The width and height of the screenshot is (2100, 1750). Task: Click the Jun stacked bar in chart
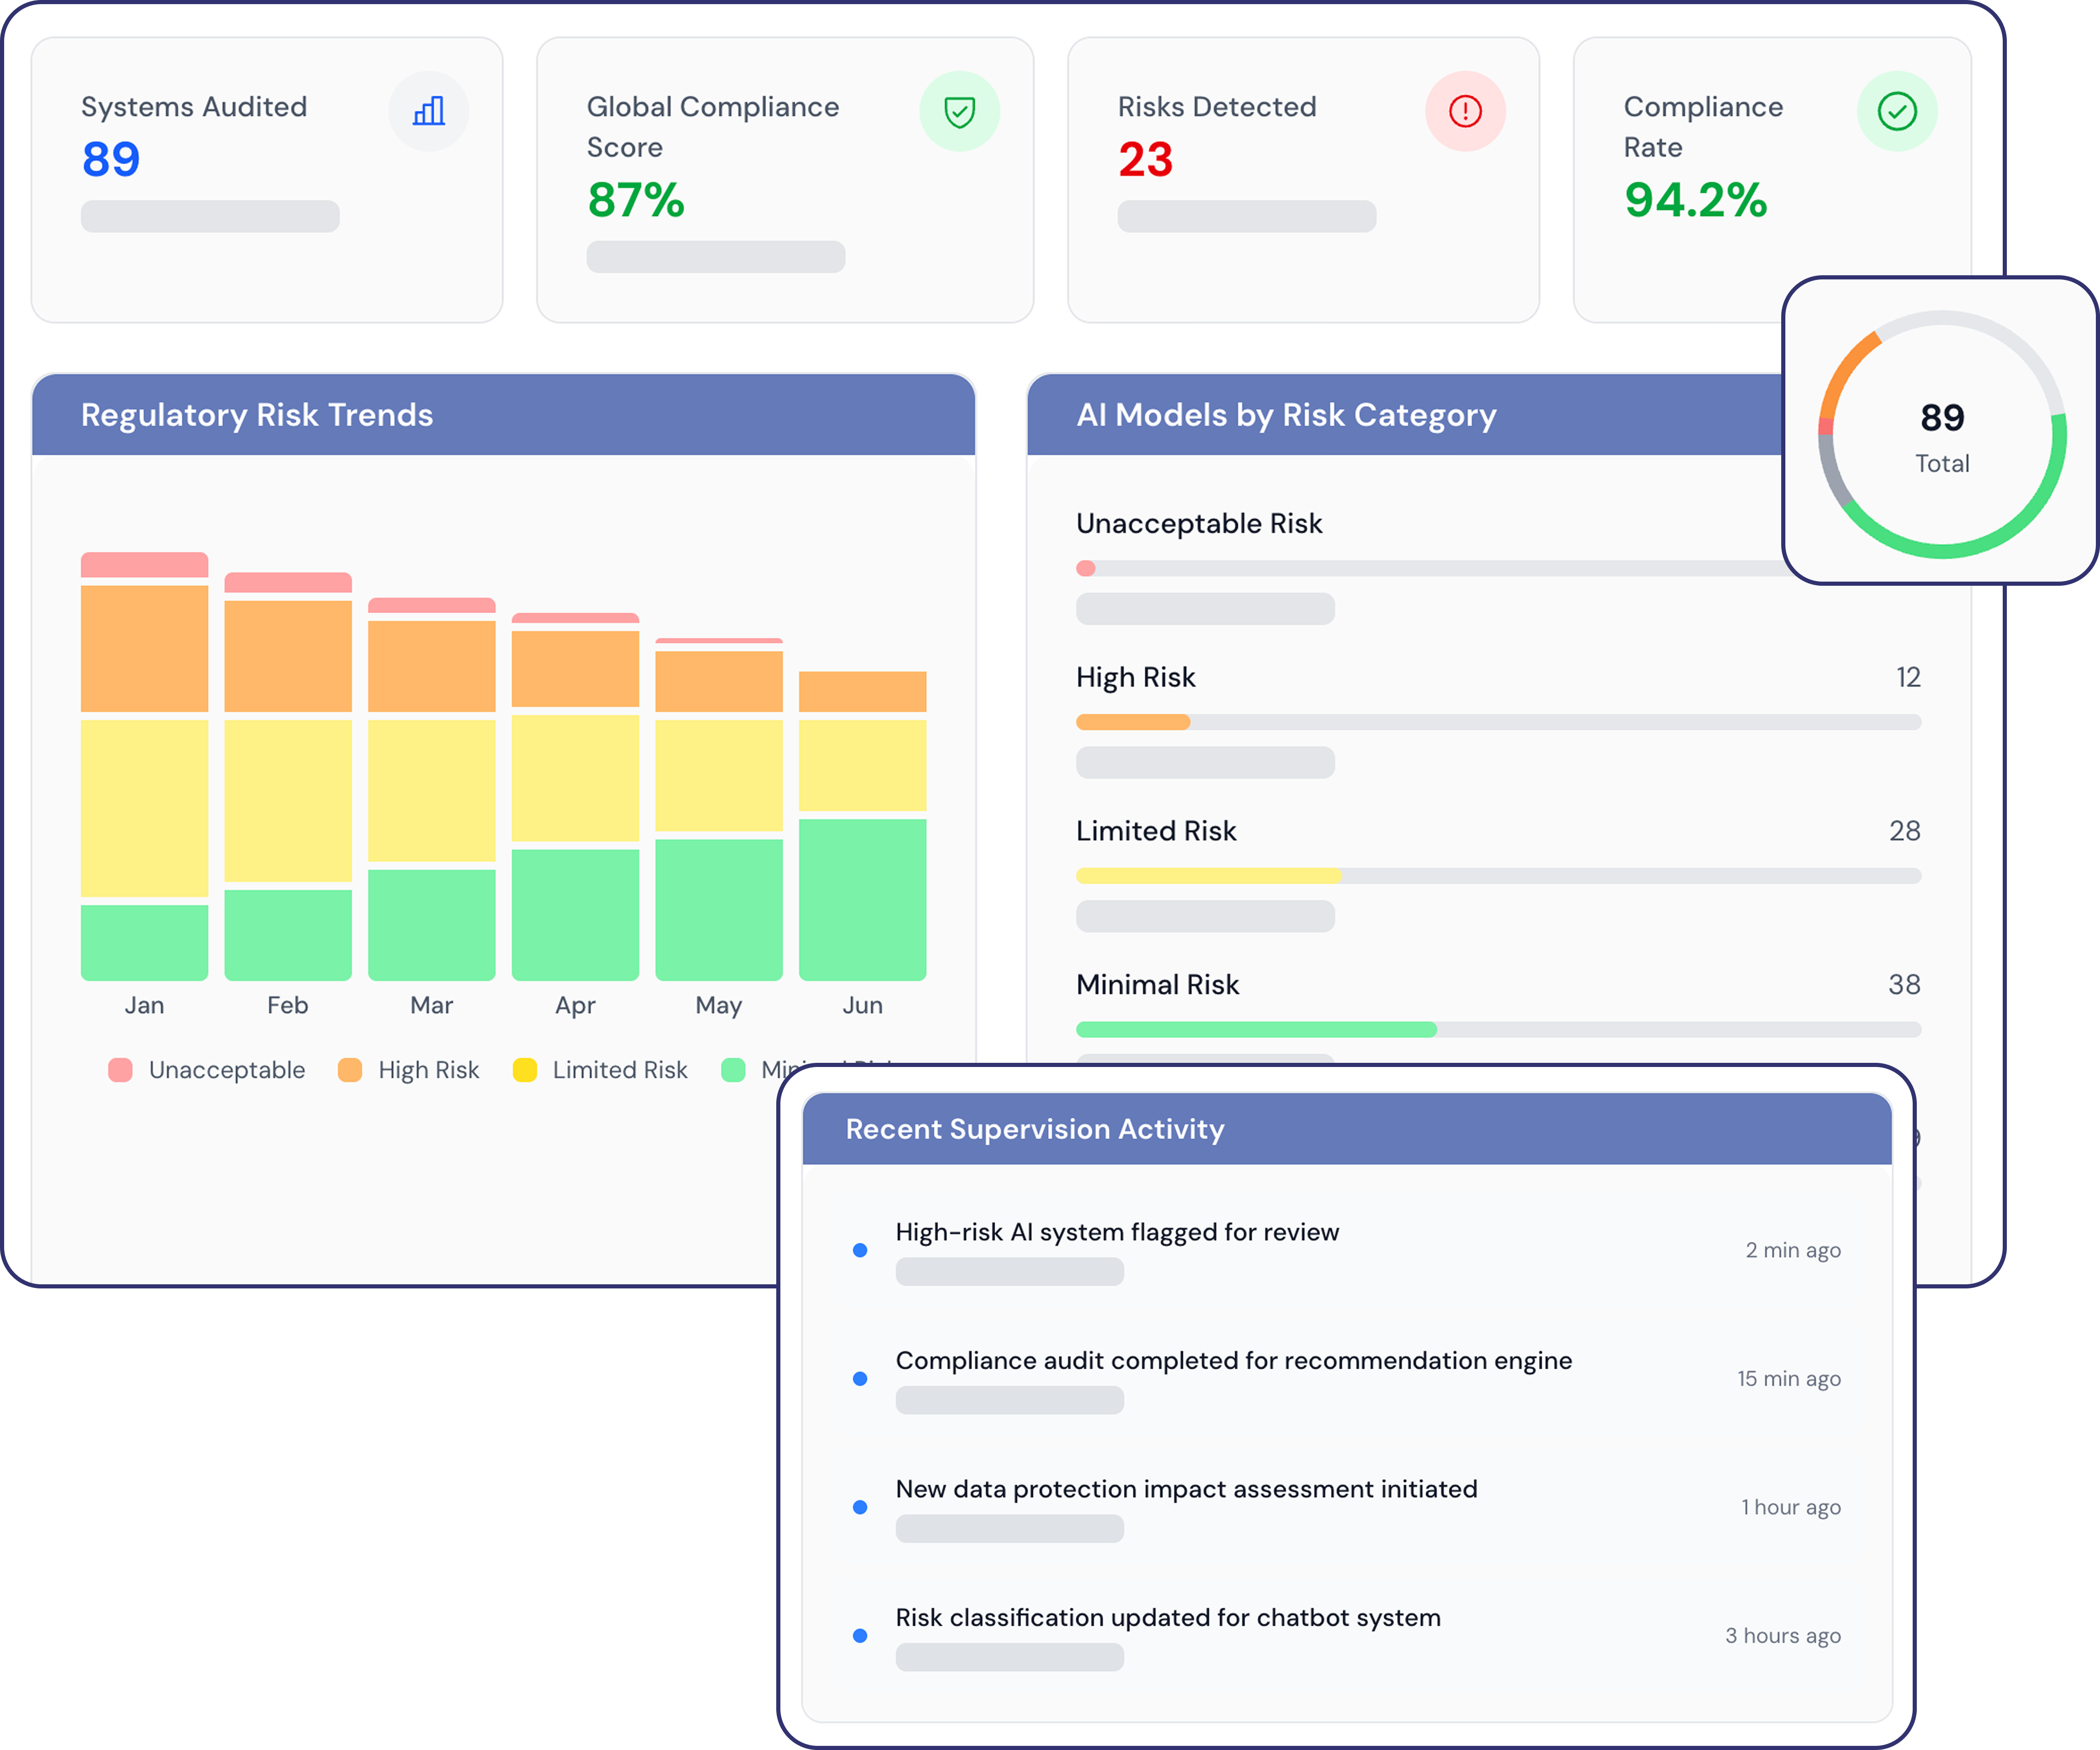[862, 840]
